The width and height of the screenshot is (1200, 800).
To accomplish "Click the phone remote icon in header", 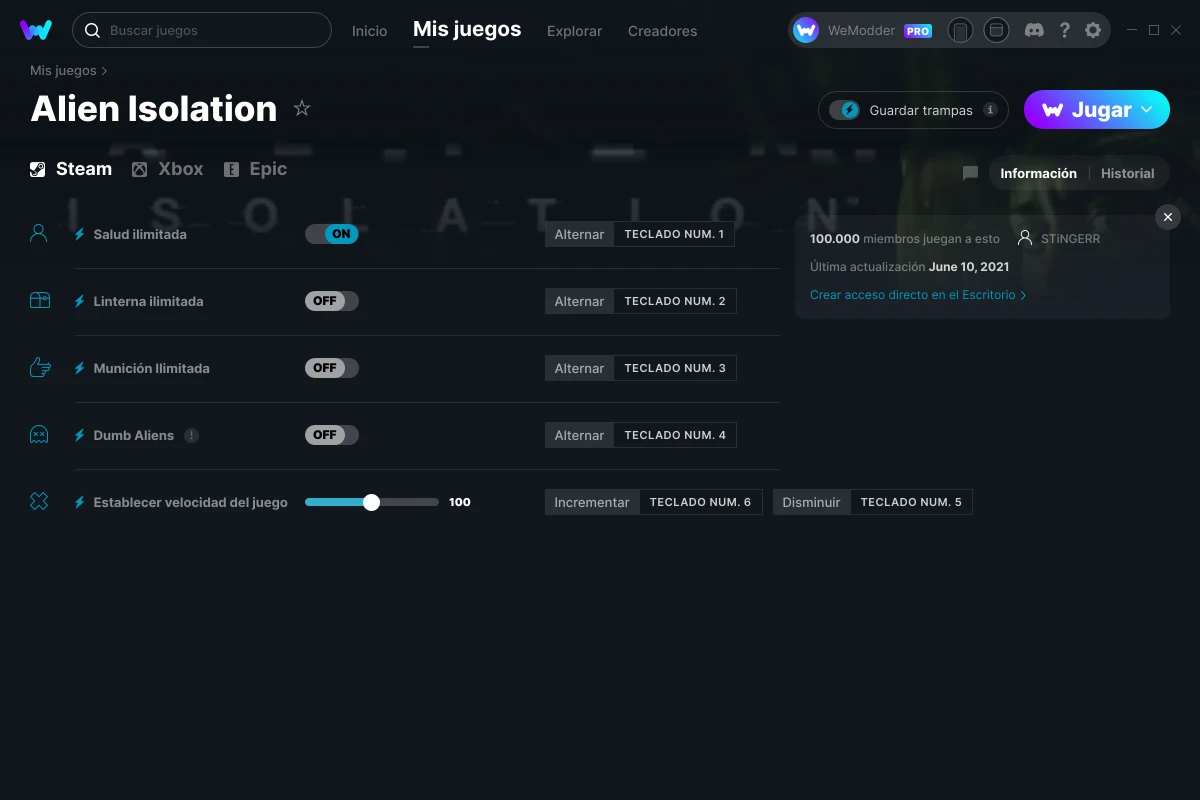I will (960, 30).
